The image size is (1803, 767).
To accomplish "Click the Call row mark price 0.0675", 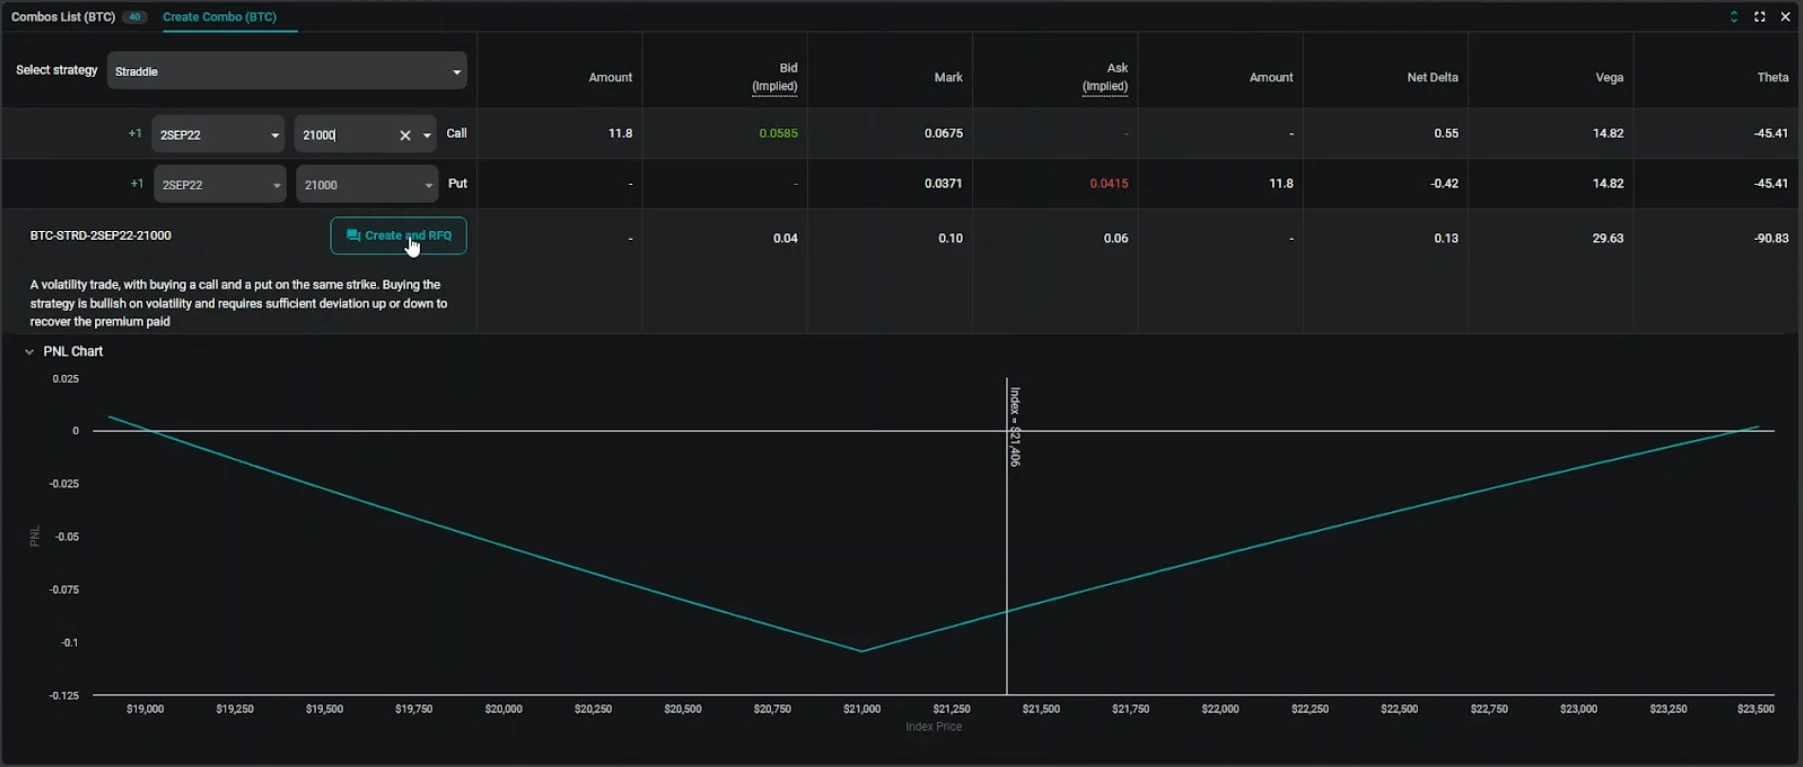I will pyautogui.click(x=944, y=133).
